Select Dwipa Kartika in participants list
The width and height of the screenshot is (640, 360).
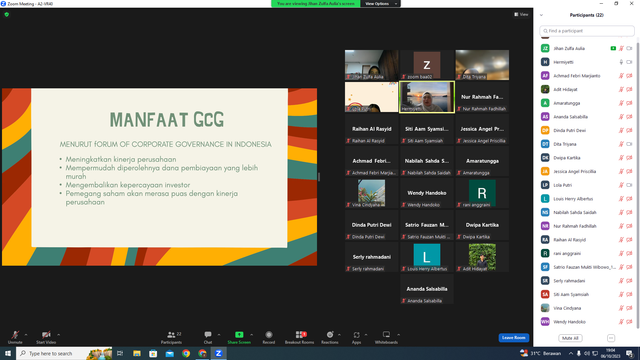pyautogui.click(x=587, y=158)
